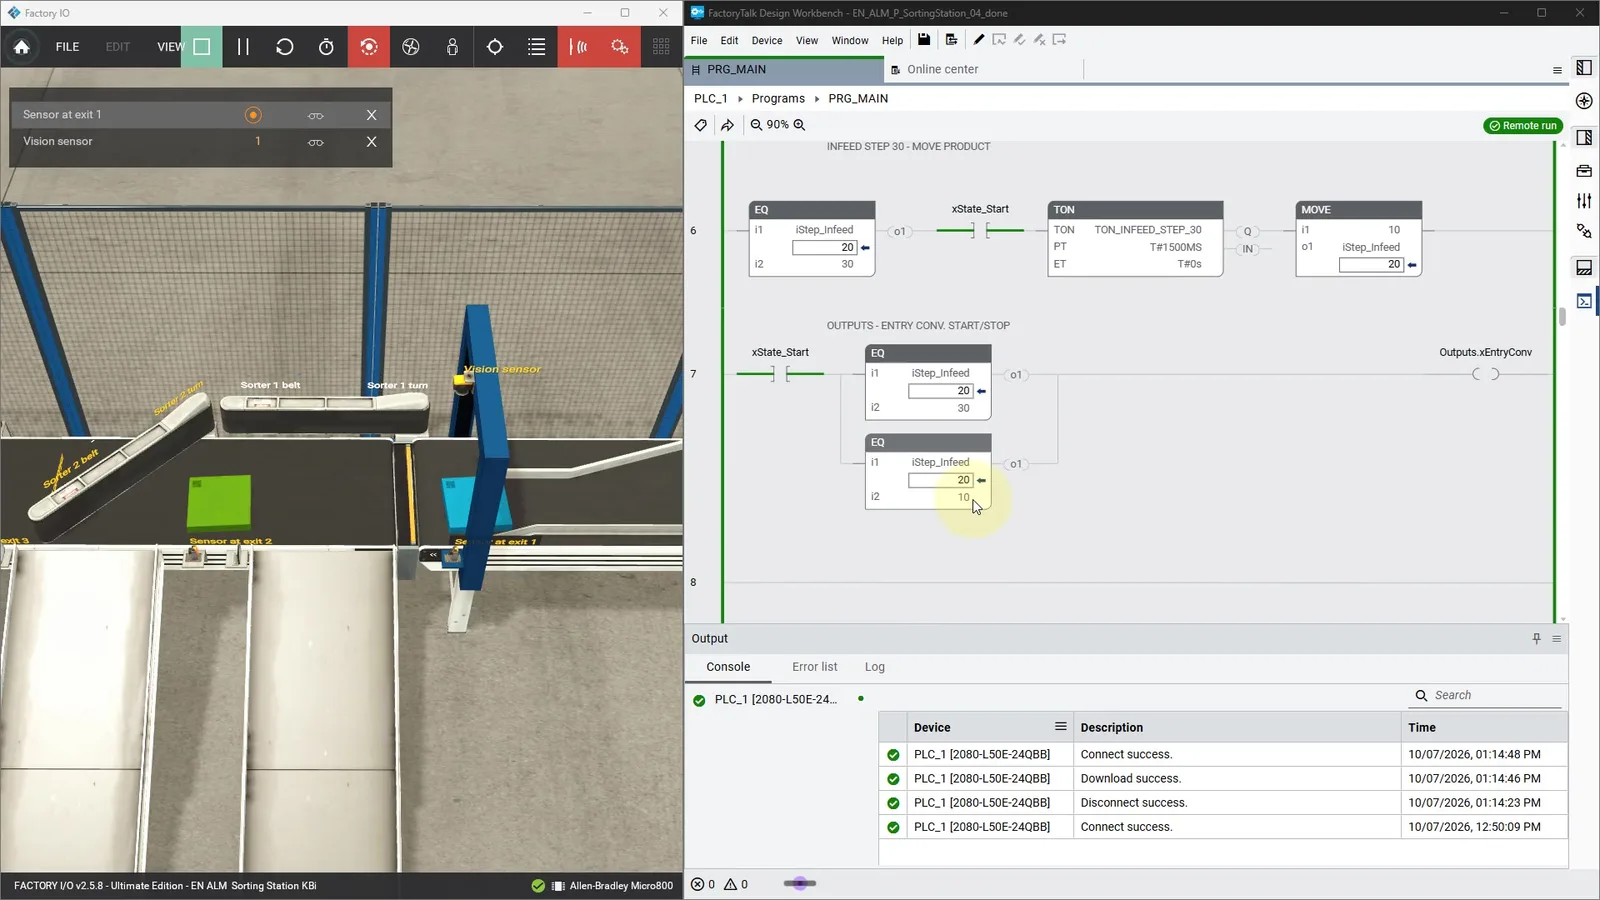Force the Sensor at exit 1 value
The width and height of the screenshot is (1600, 900).
[x=253, y=115]
